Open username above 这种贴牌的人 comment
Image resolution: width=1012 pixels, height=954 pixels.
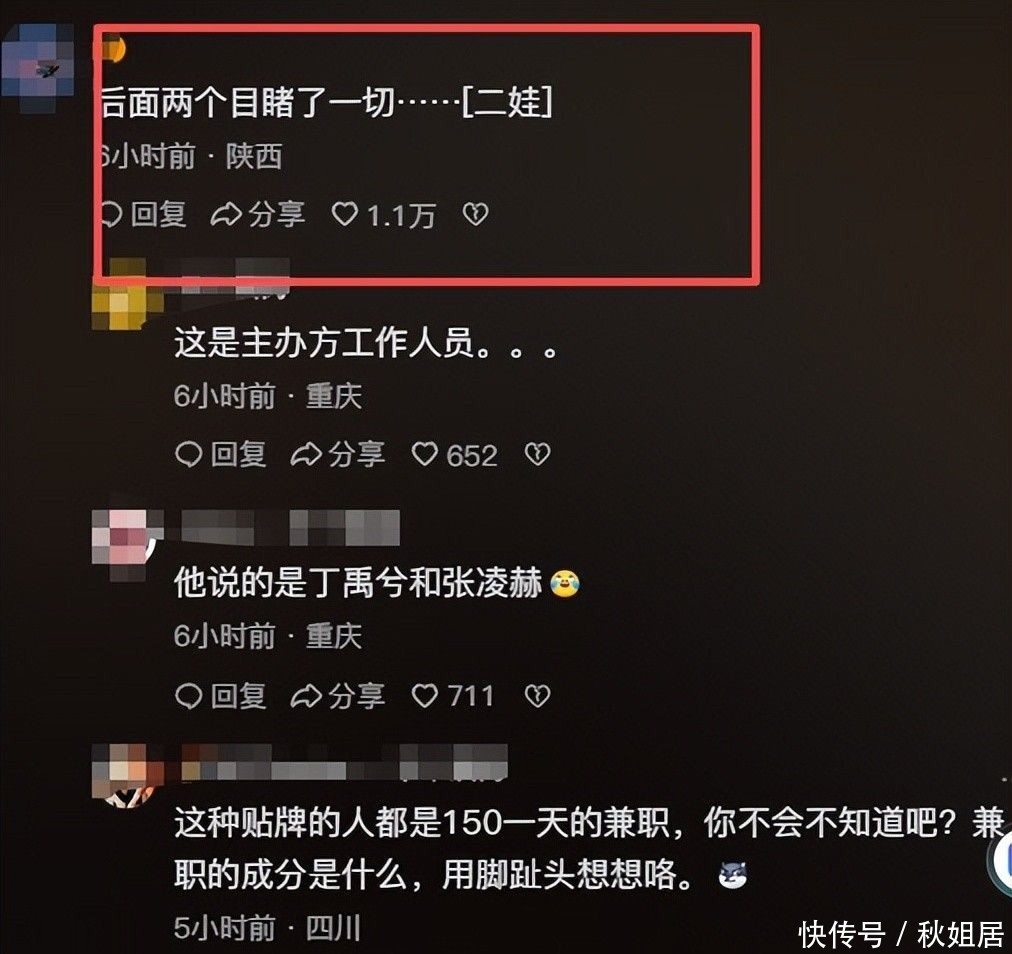(345, 762)
